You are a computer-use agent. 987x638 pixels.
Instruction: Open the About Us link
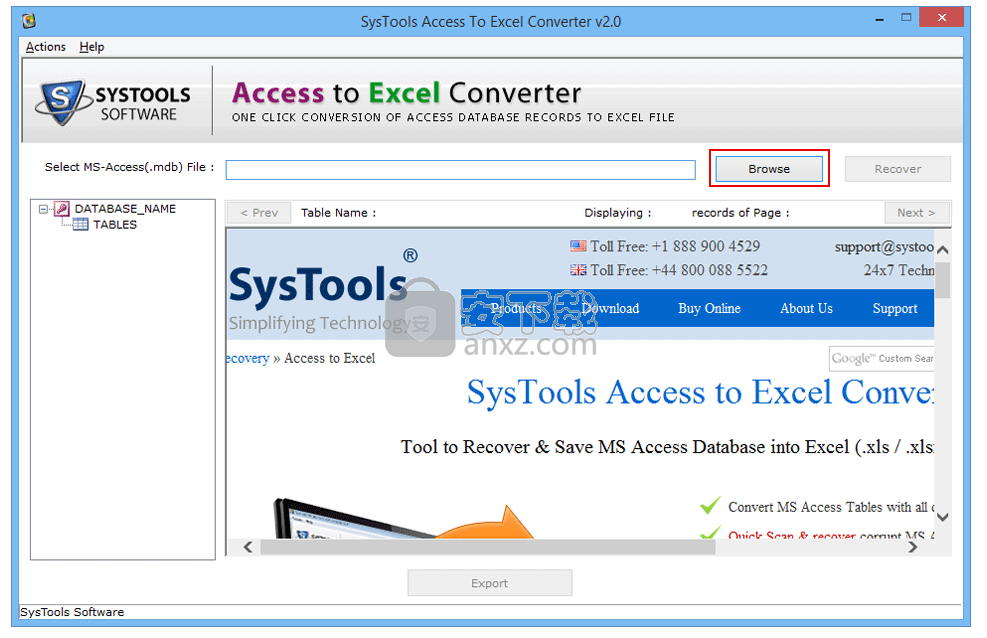(x=806, y=308)
